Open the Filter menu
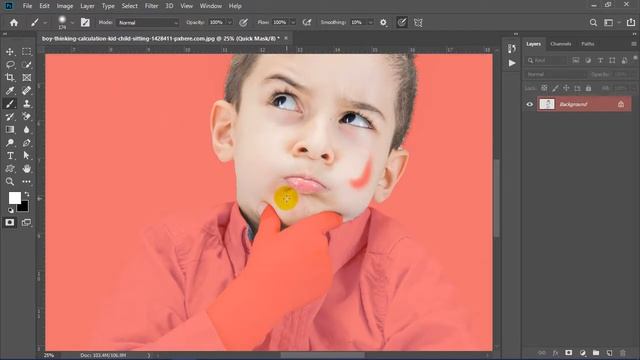This screenshot has width=640, height=360. [151, 6]
